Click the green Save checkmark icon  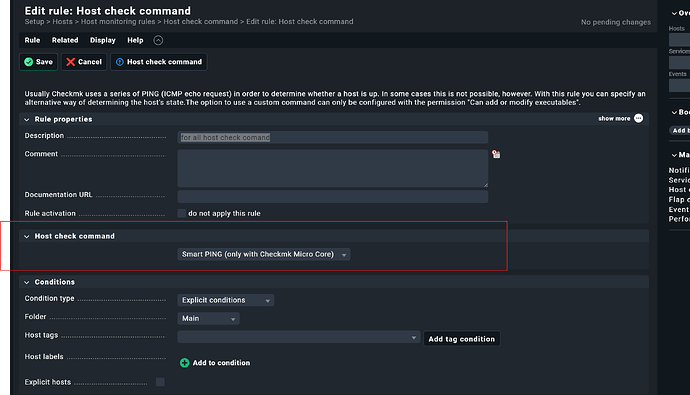pos(29,62)
